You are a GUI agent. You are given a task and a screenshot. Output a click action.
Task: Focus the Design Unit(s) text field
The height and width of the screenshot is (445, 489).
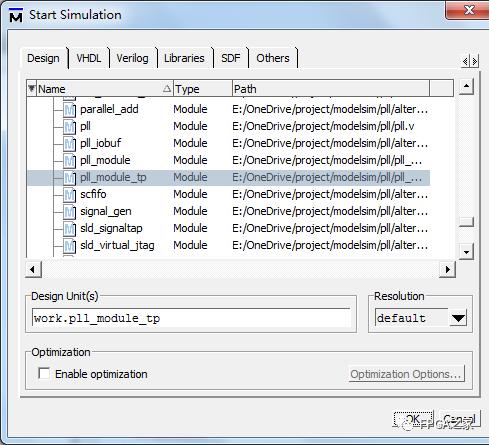pyautogui.click(x=191, y=318)
